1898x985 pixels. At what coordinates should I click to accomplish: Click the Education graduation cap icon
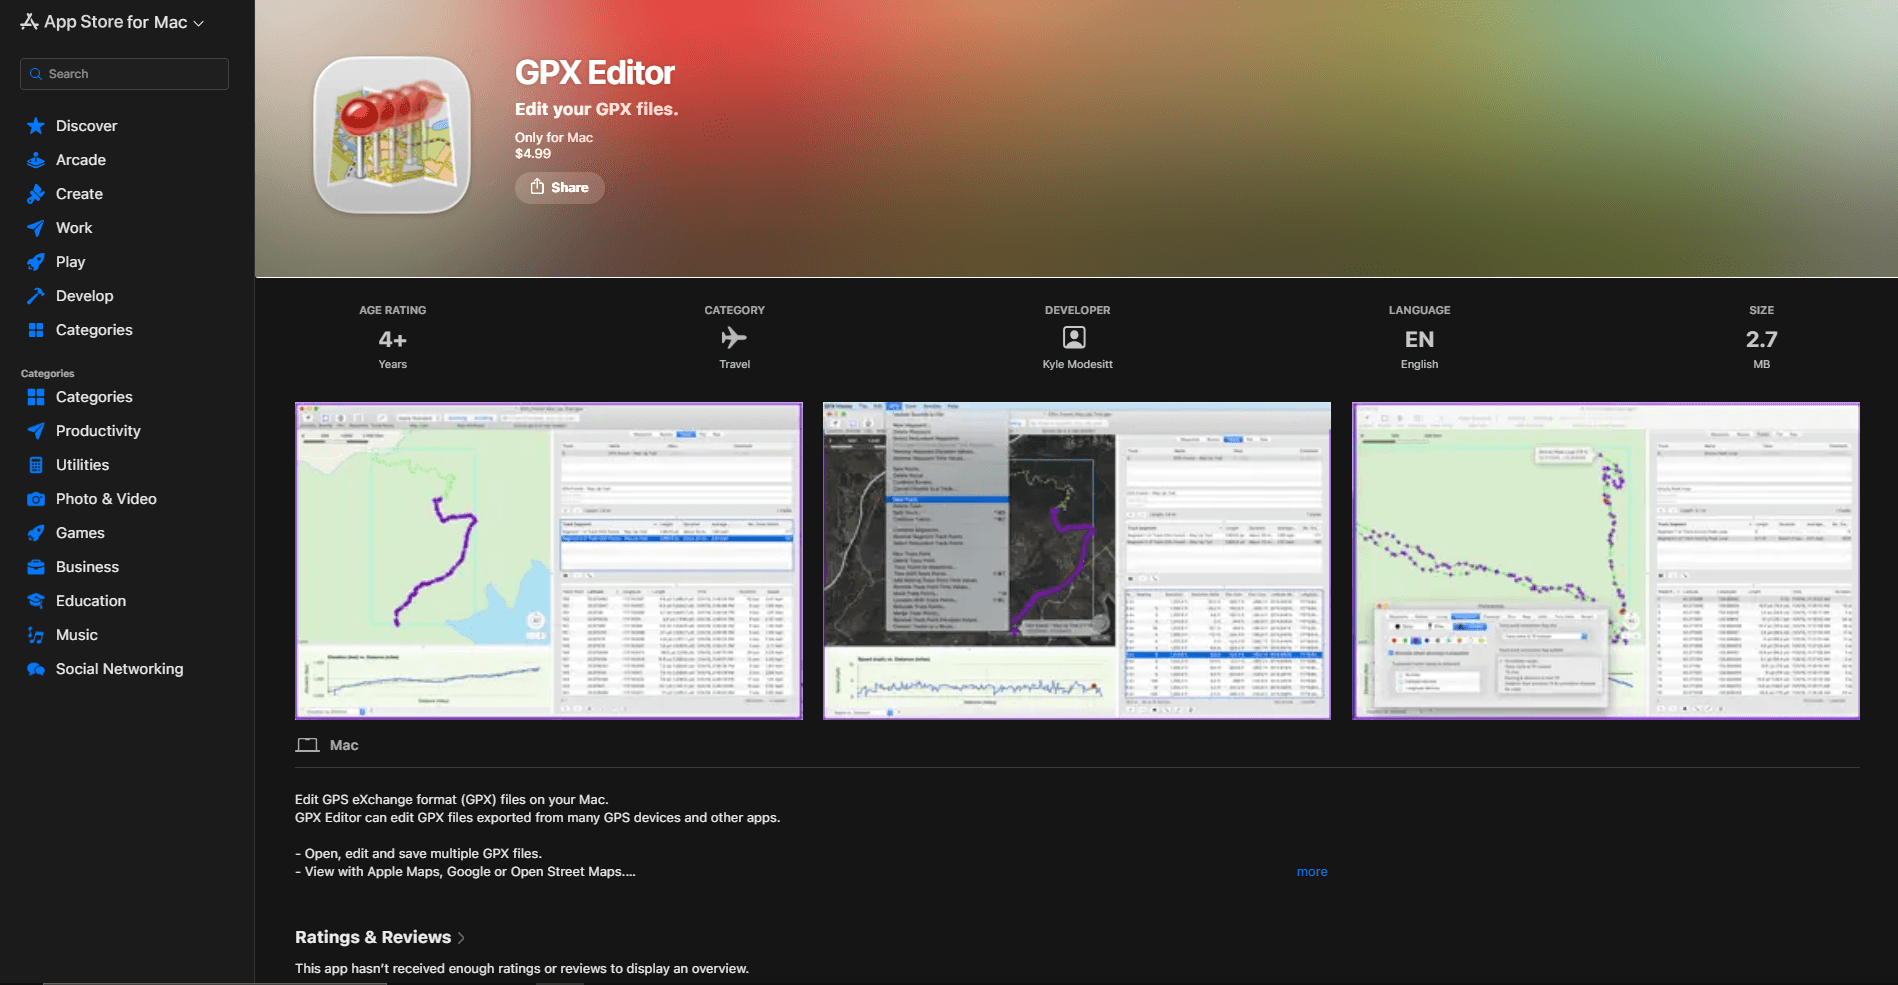tap(36, 601)
